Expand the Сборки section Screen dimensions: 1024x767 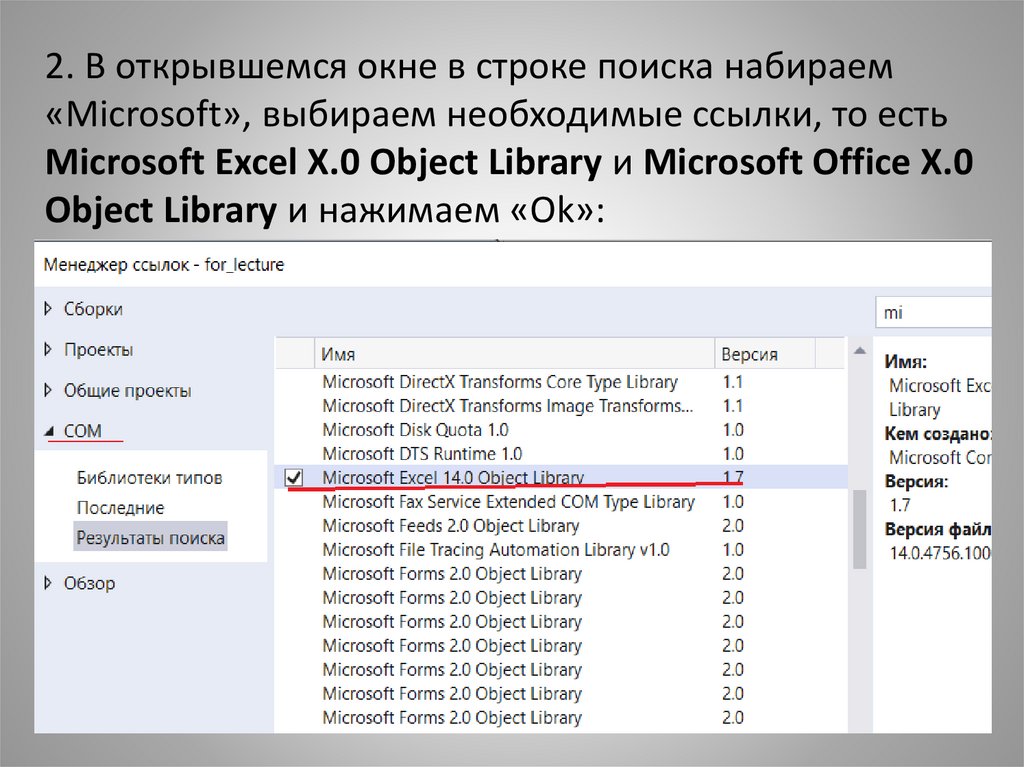click(48, 308)
